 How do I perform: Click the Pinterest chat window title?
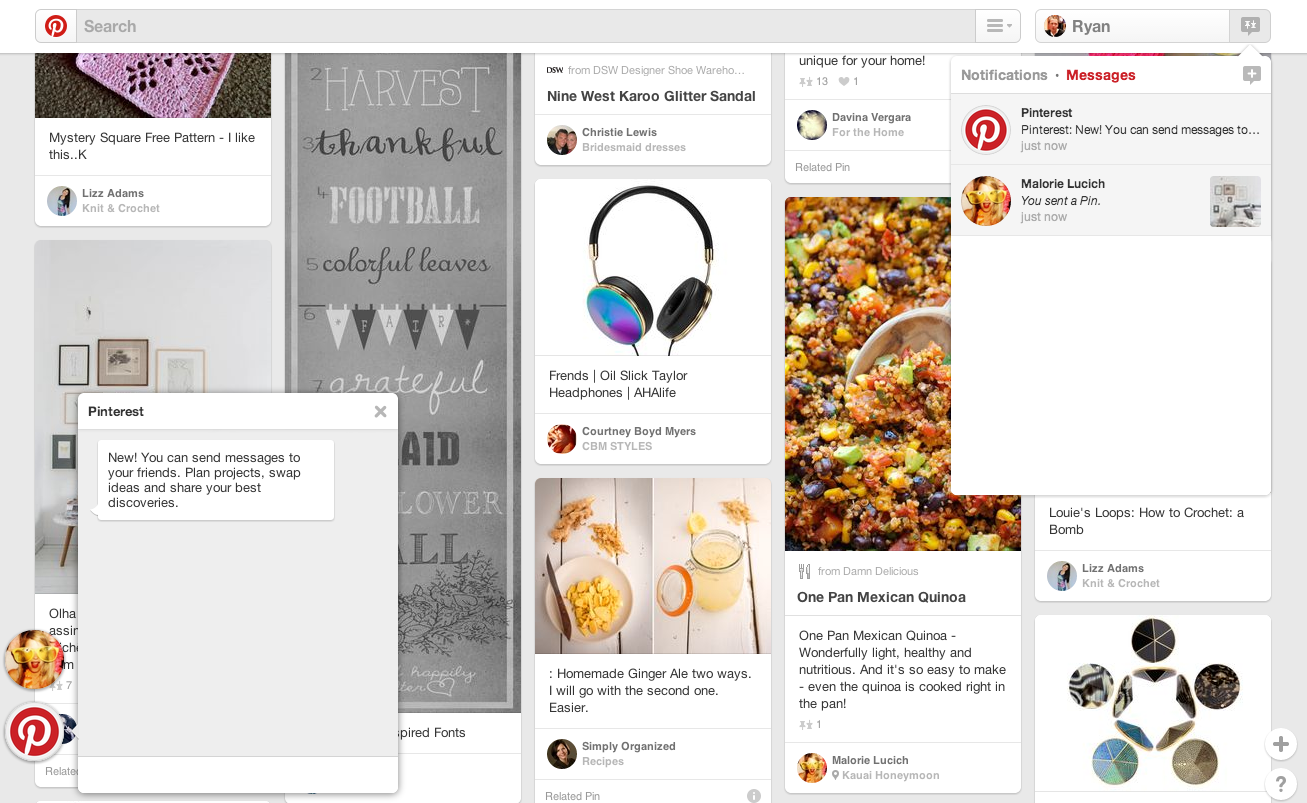[x=116, y=411]
